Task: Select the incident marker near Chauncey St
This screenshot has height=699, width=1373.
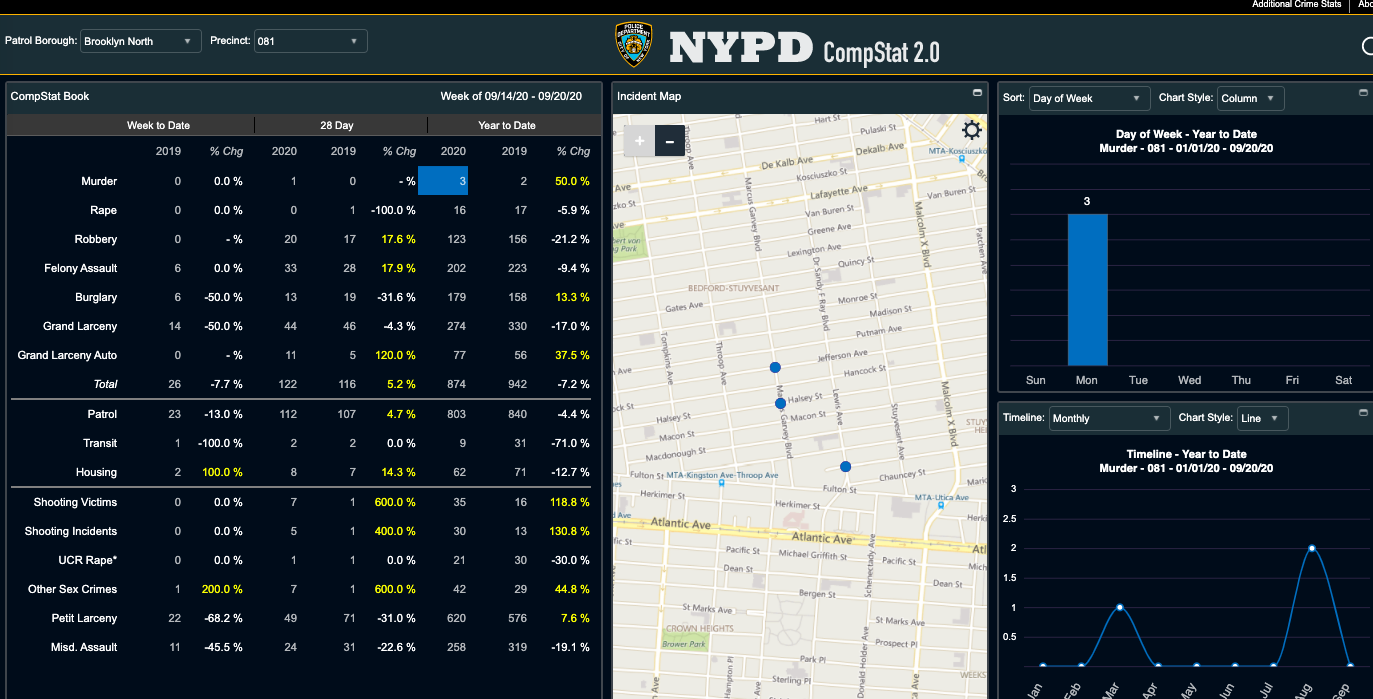Action: coord(845,467)
